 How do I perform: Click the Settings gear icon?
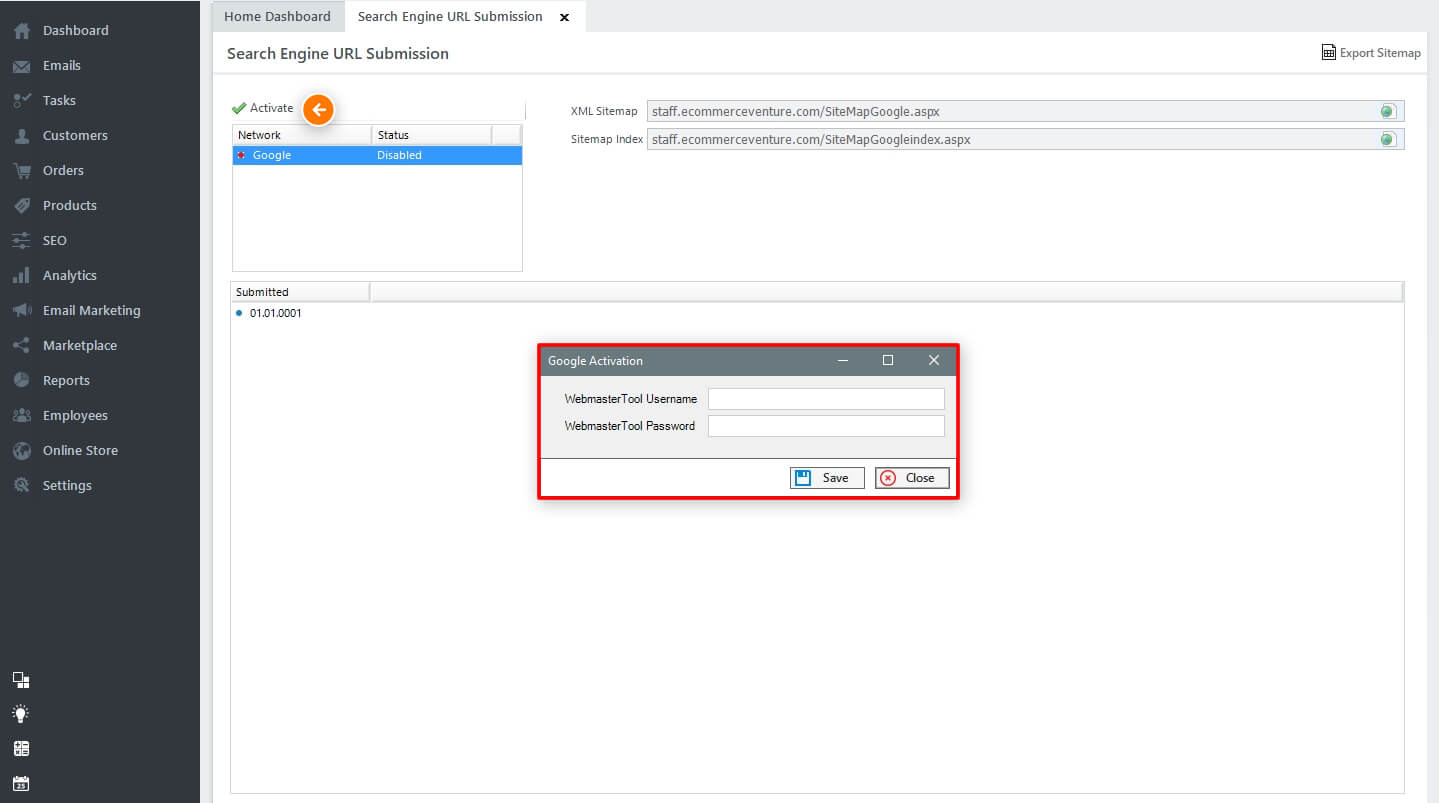(21, 486)
